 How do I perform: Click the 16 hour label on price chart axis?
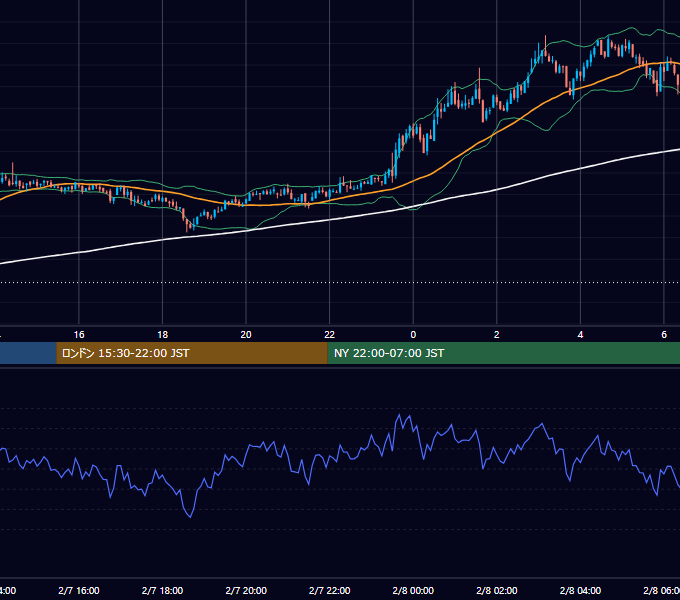pyautogui.click(x=79, y=335)
